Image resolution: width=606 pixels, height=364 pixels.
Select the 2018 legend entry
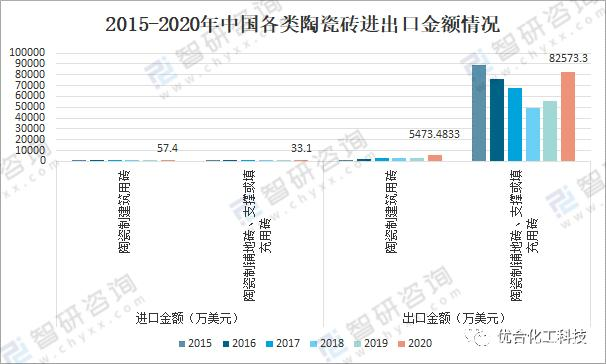click(x=327, y=344)
